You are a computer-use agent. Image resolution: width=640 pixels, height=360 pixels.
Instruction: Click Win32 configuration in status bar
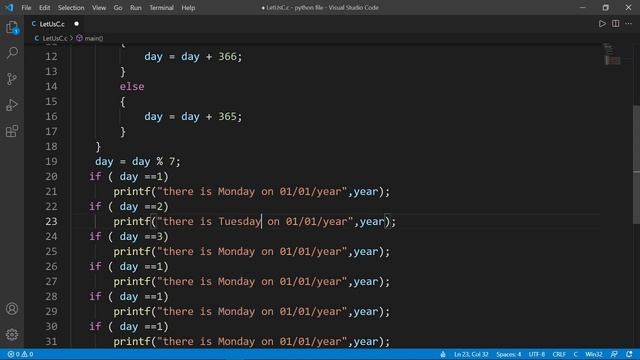593,354
